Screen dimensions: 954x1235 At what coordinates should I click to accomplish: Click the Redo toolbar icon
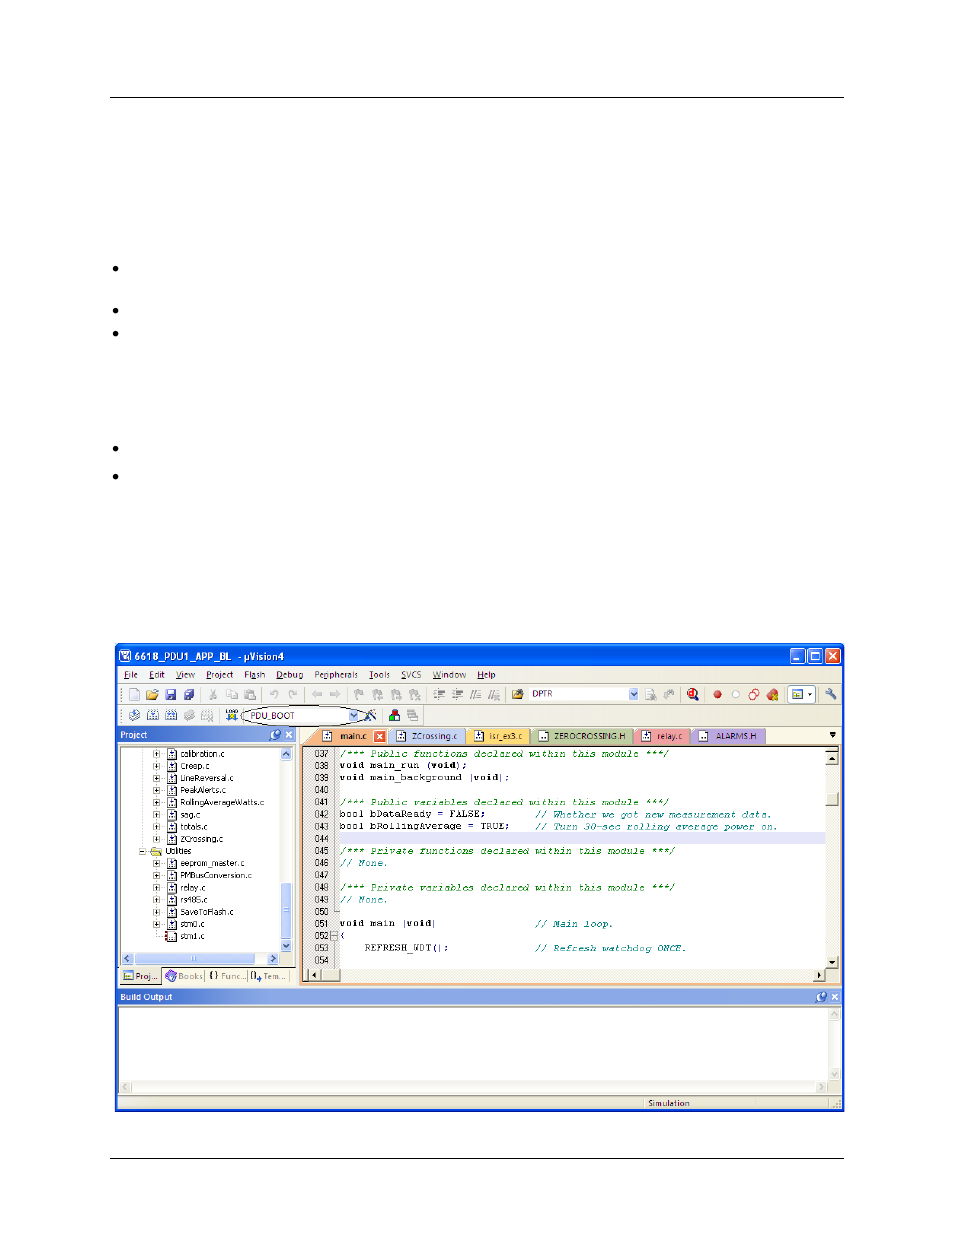tap(292, 694)
